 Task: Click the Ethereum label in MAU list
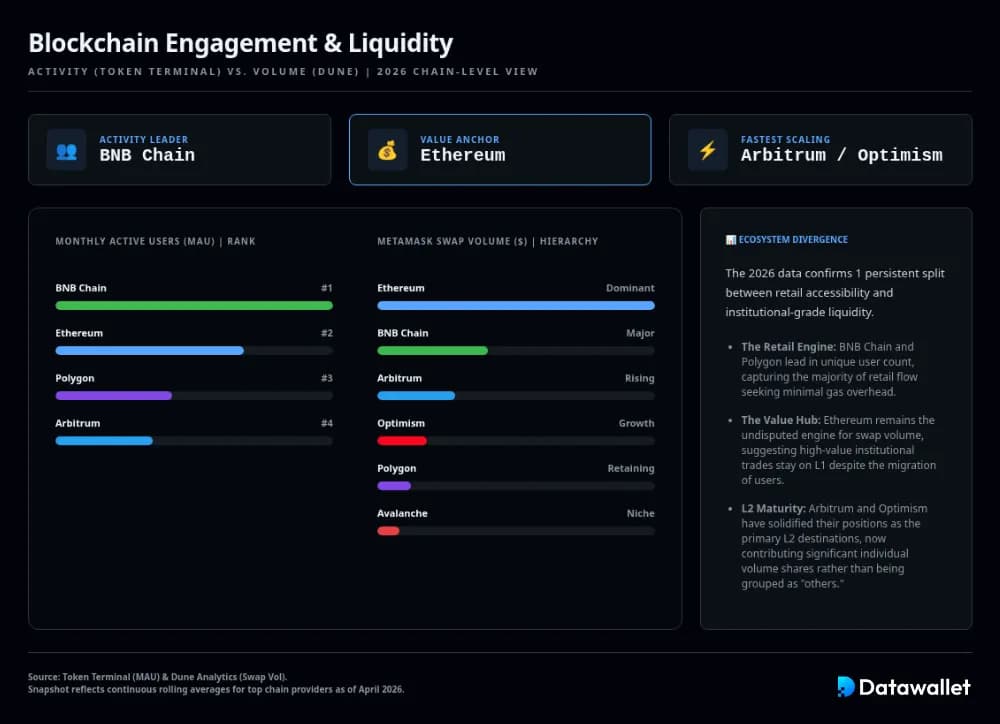(x=79, y=333)
